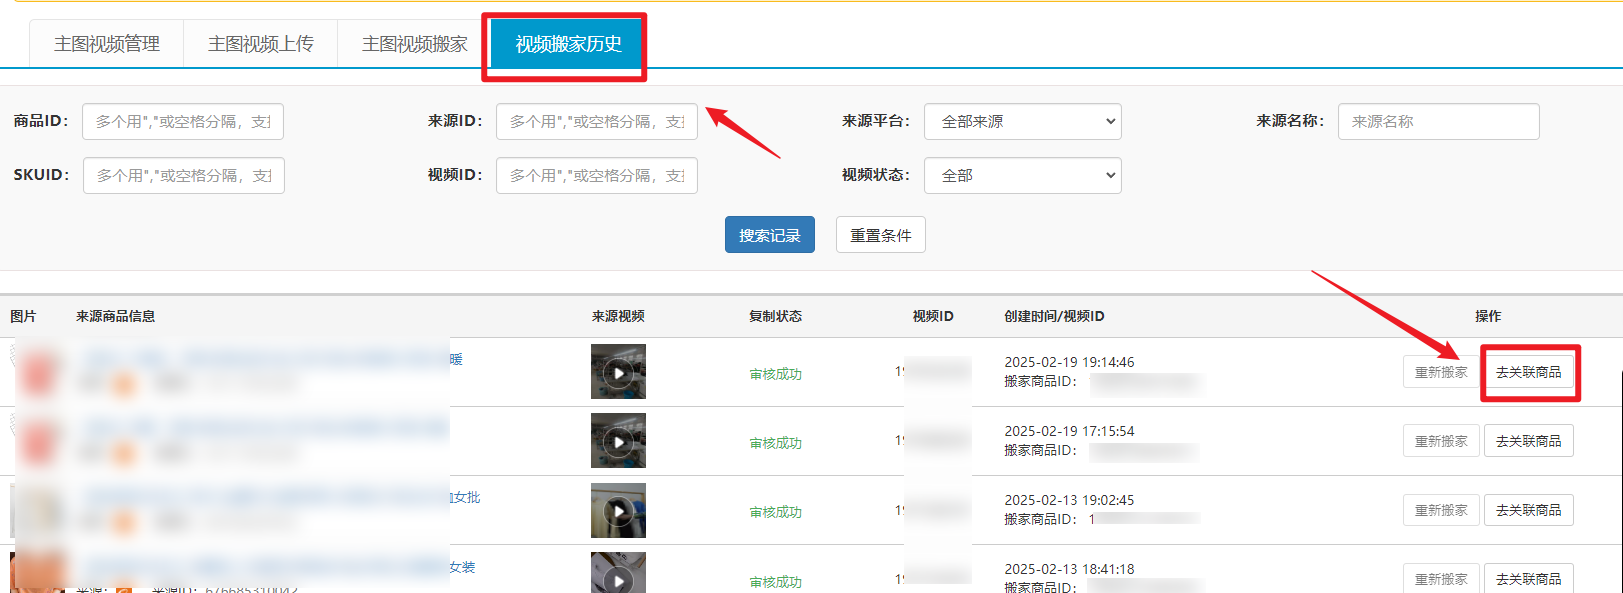Switch to 主图视频管理 tab
The width and height of the screenshot is (1623, 593).
pyautogui.click(x=107, y=44)
